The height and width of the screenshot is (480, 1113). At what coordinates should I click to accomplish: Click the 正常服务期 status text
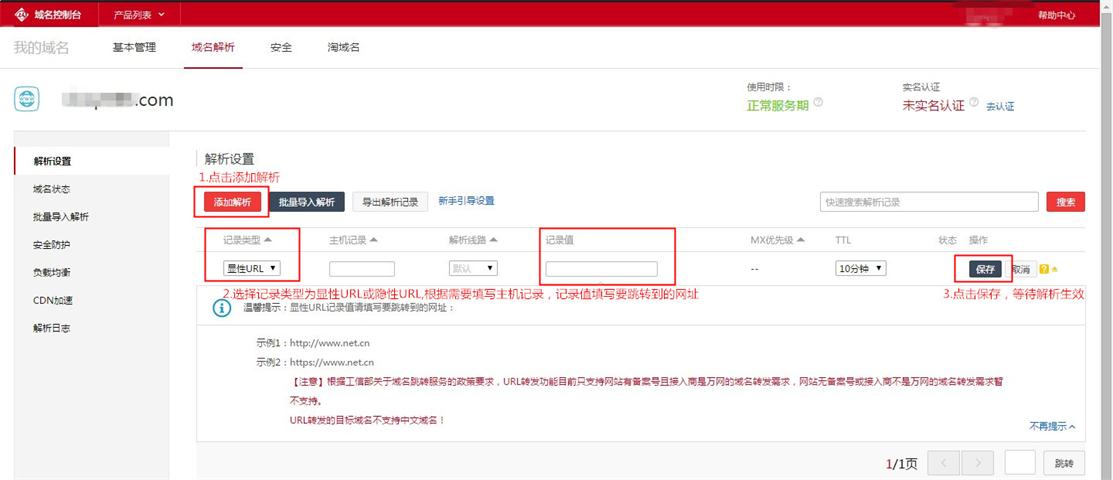point(777,105)
